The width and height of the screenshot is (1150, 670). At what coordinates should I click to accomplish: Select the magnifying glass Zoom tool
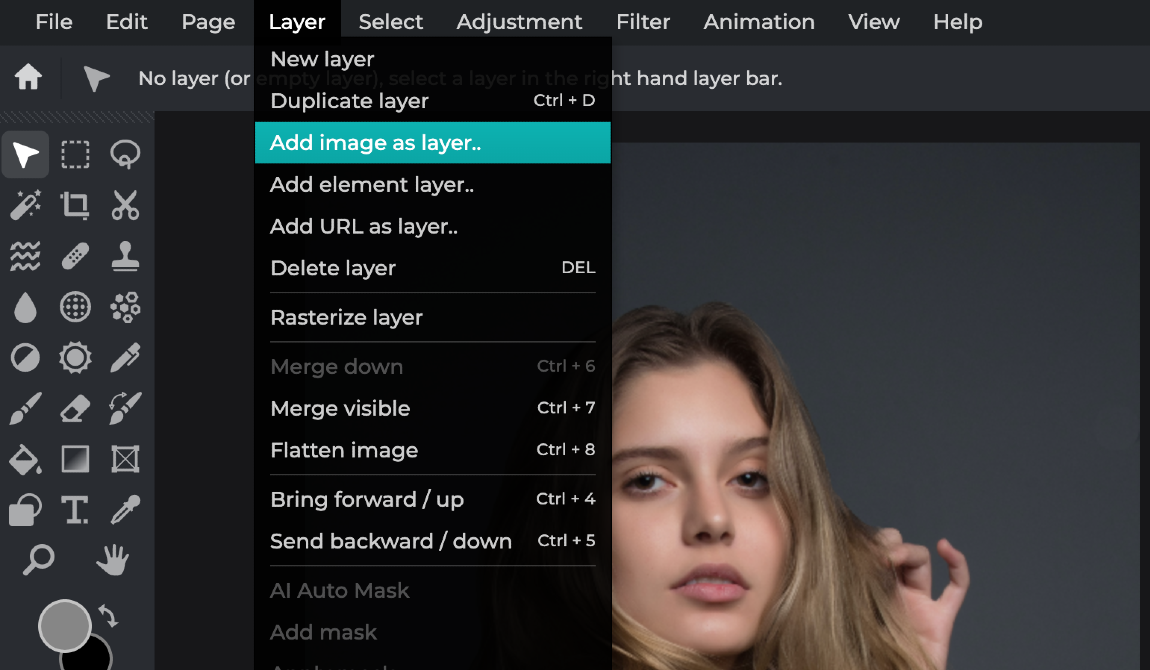pos(38,560)
